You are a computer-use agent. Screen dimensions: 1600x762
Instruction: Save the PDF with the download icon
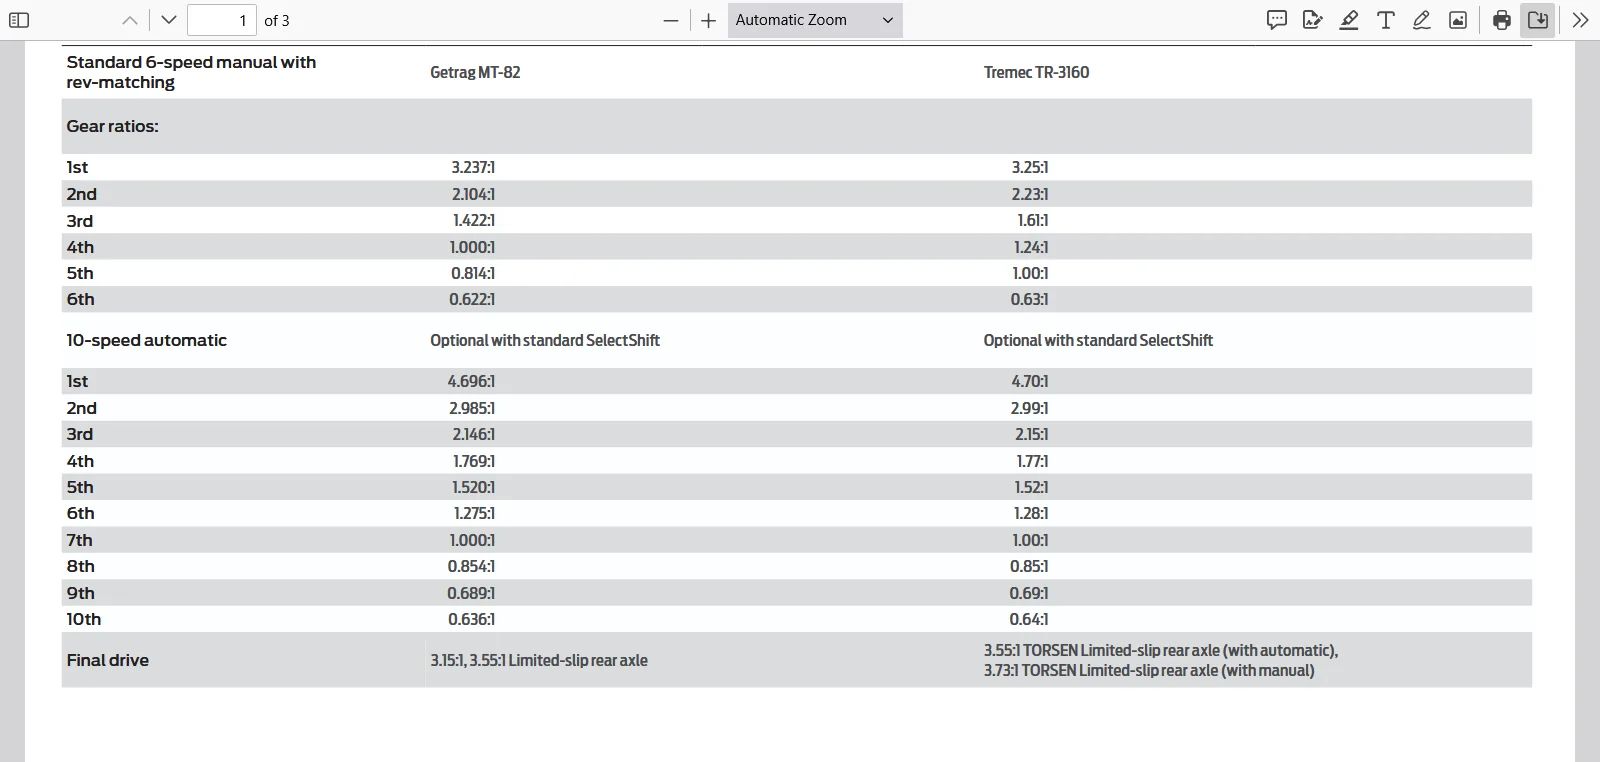coord(1538,20)
